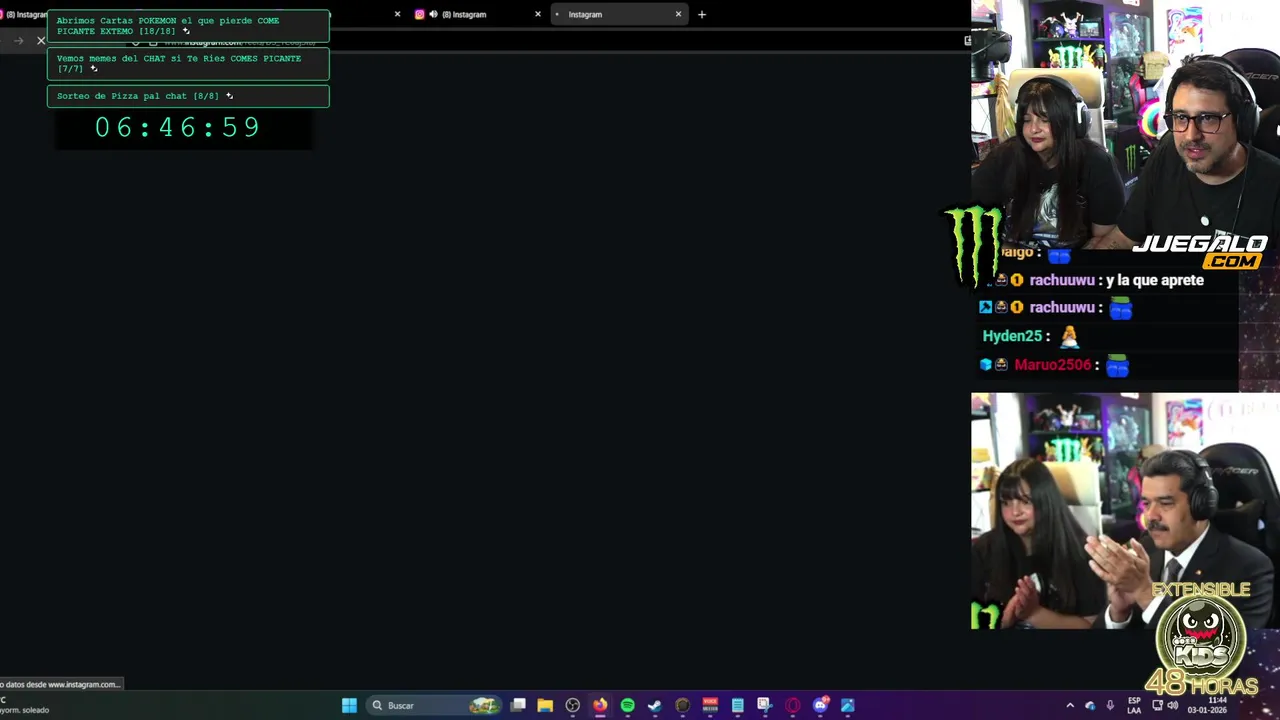The image size is (1280, 720).
Task: Click the 'Sorteo de Pizza pal chat' goal
Action: coord(188,96)
